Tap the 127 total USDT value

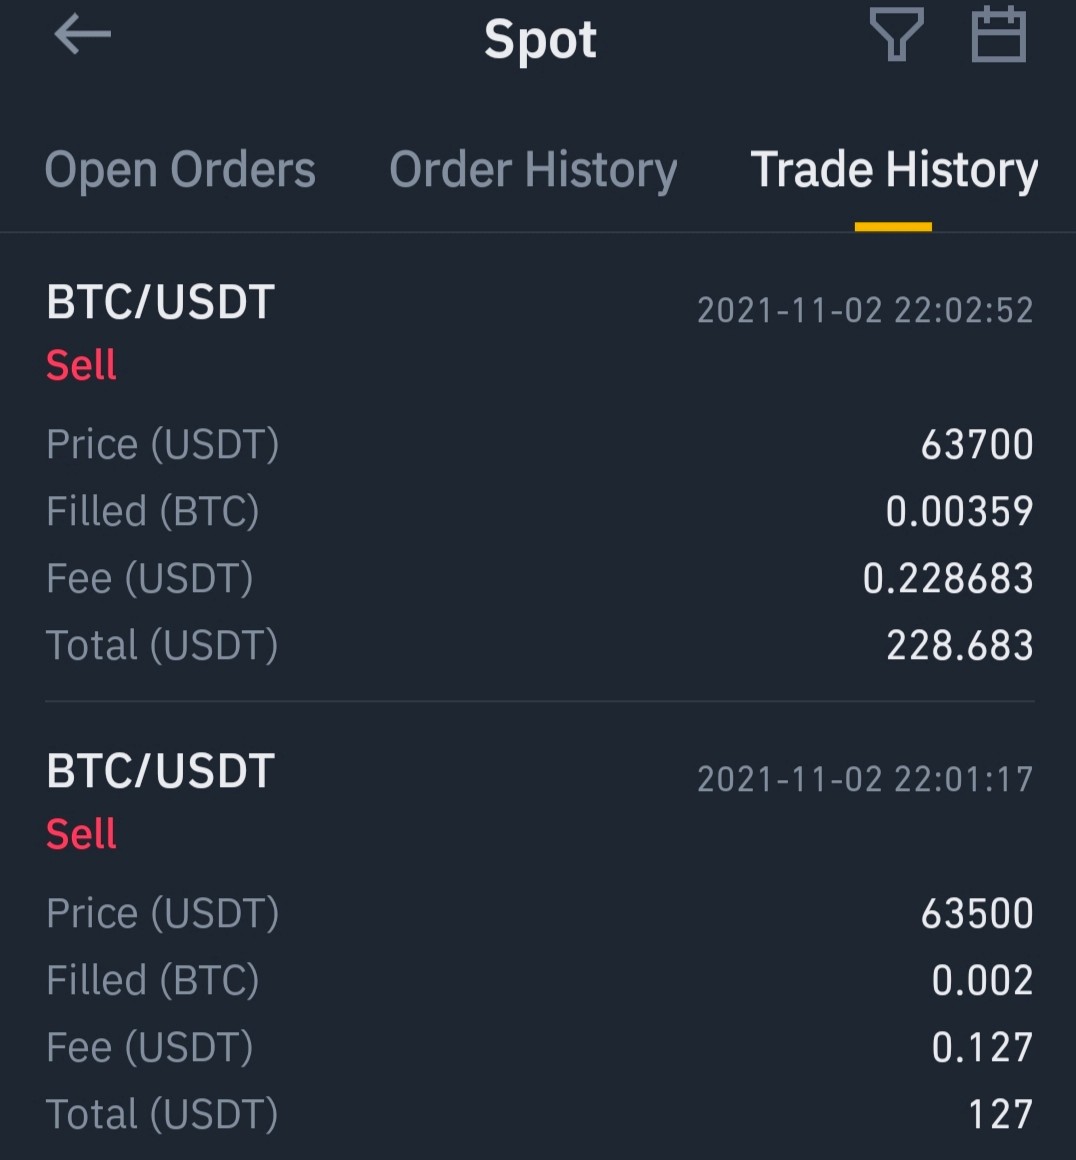(1001, 1114)
